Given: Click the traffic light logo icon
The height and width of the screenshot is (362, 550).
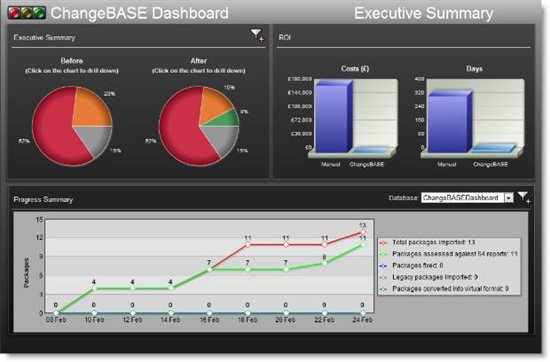Looking at the screenshot, I should click(x=27, y=13).
